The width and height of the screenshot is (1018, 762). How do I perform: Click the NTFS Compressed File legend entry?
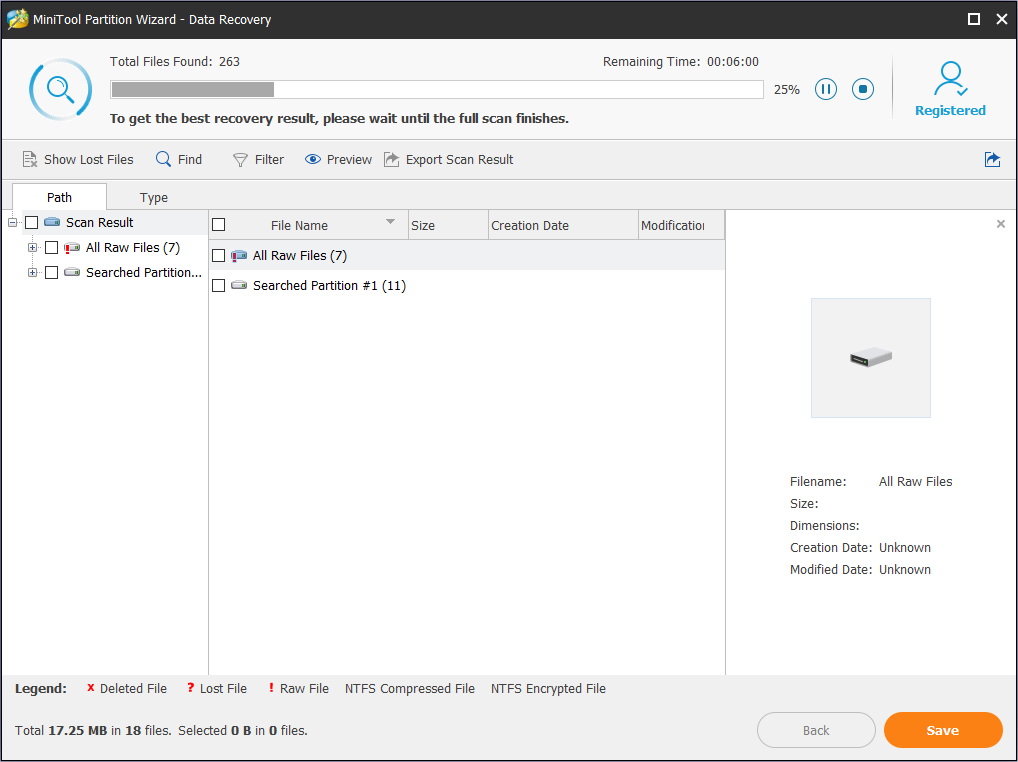tap(410, 689)
